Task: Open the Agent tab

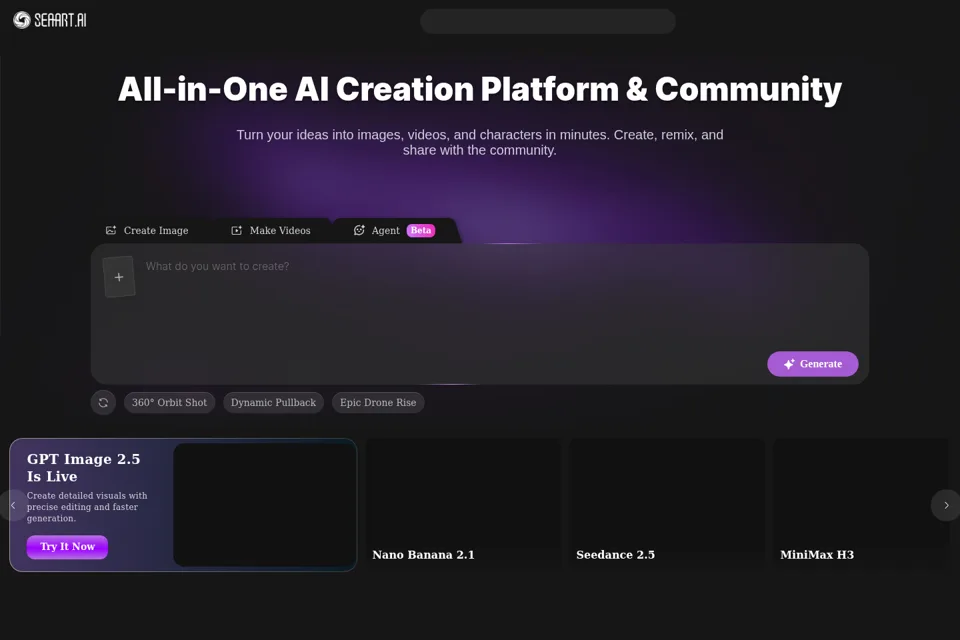Action: pos(394,230)
